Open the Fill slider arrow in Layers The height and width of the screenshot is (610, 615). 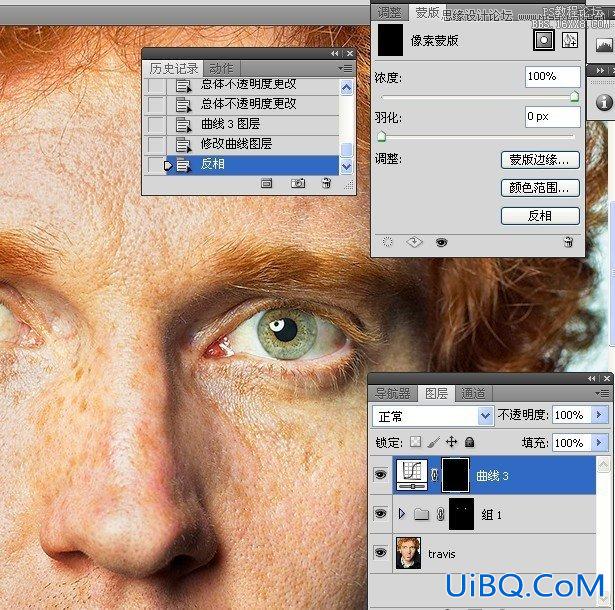pyautogui.click(x=600, y=443)
